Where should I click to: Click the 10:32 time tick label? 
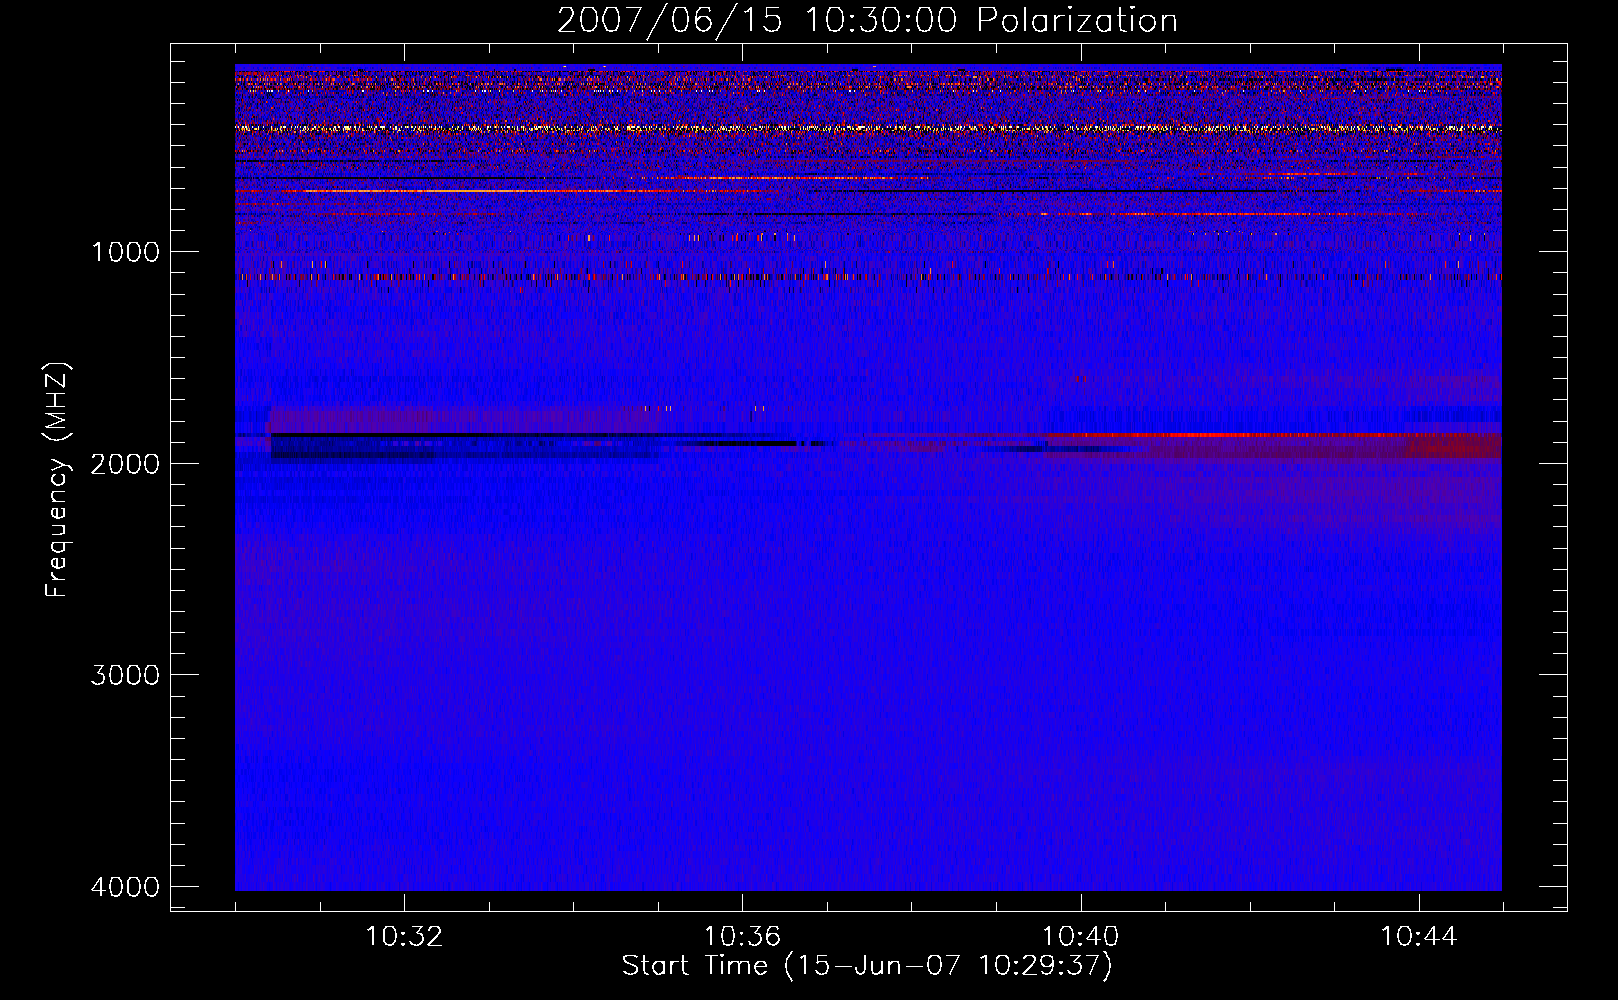click(404, 937)
